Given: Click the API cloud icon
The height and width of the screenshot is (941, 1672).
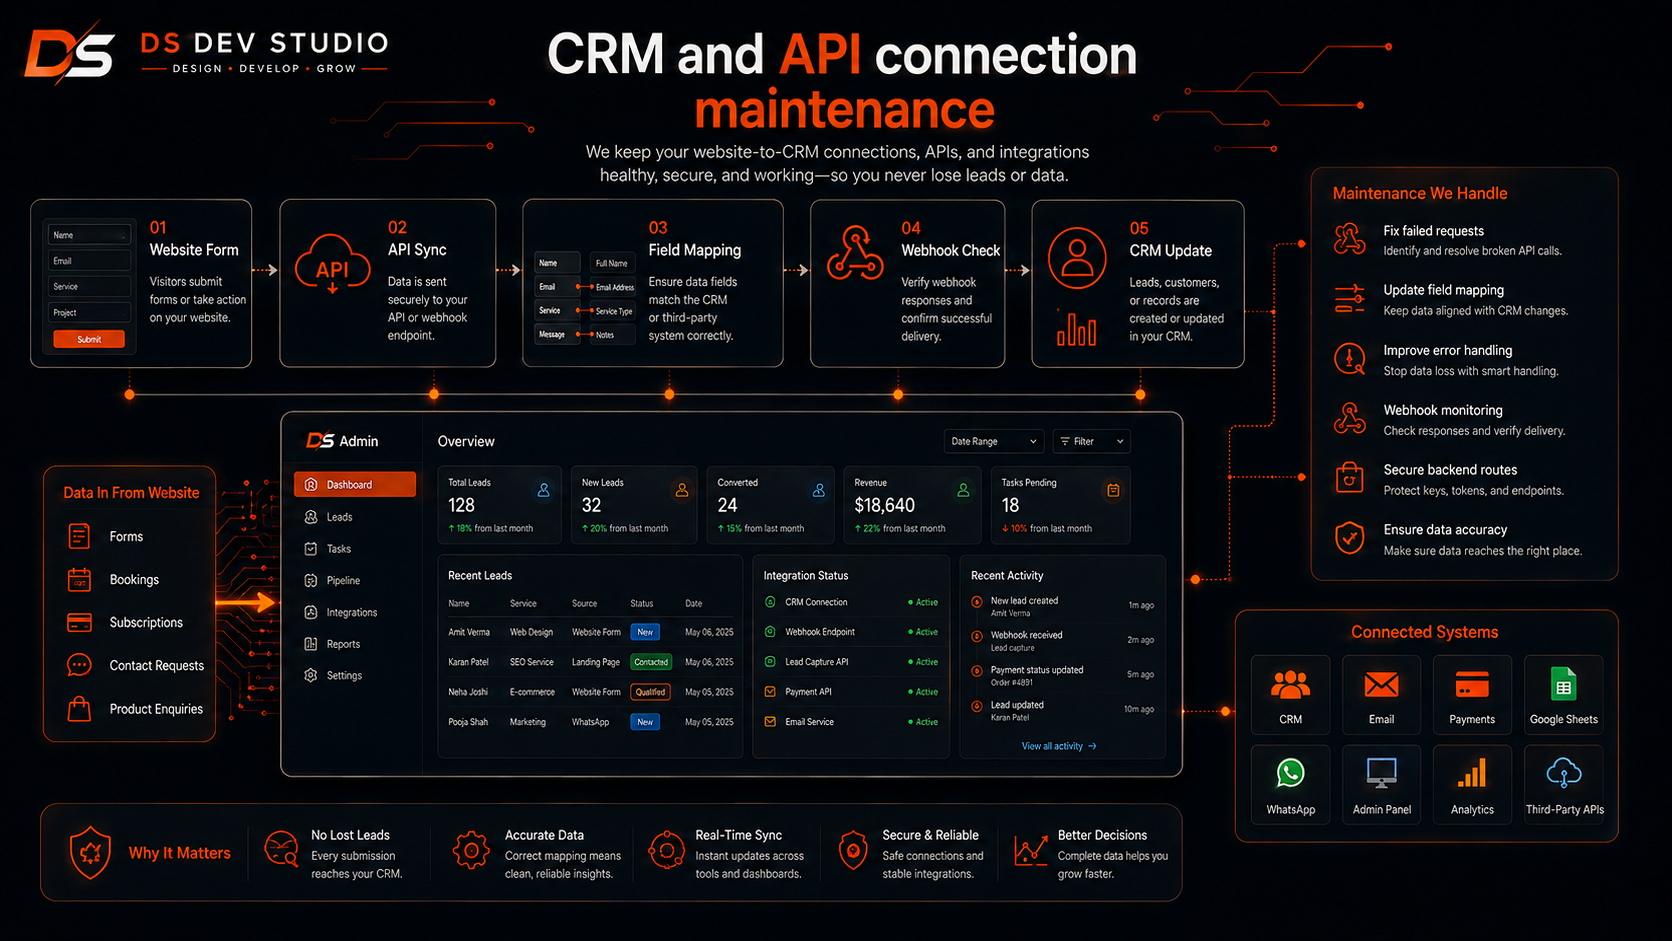Looking at the screenshot, I should point(332,265).
